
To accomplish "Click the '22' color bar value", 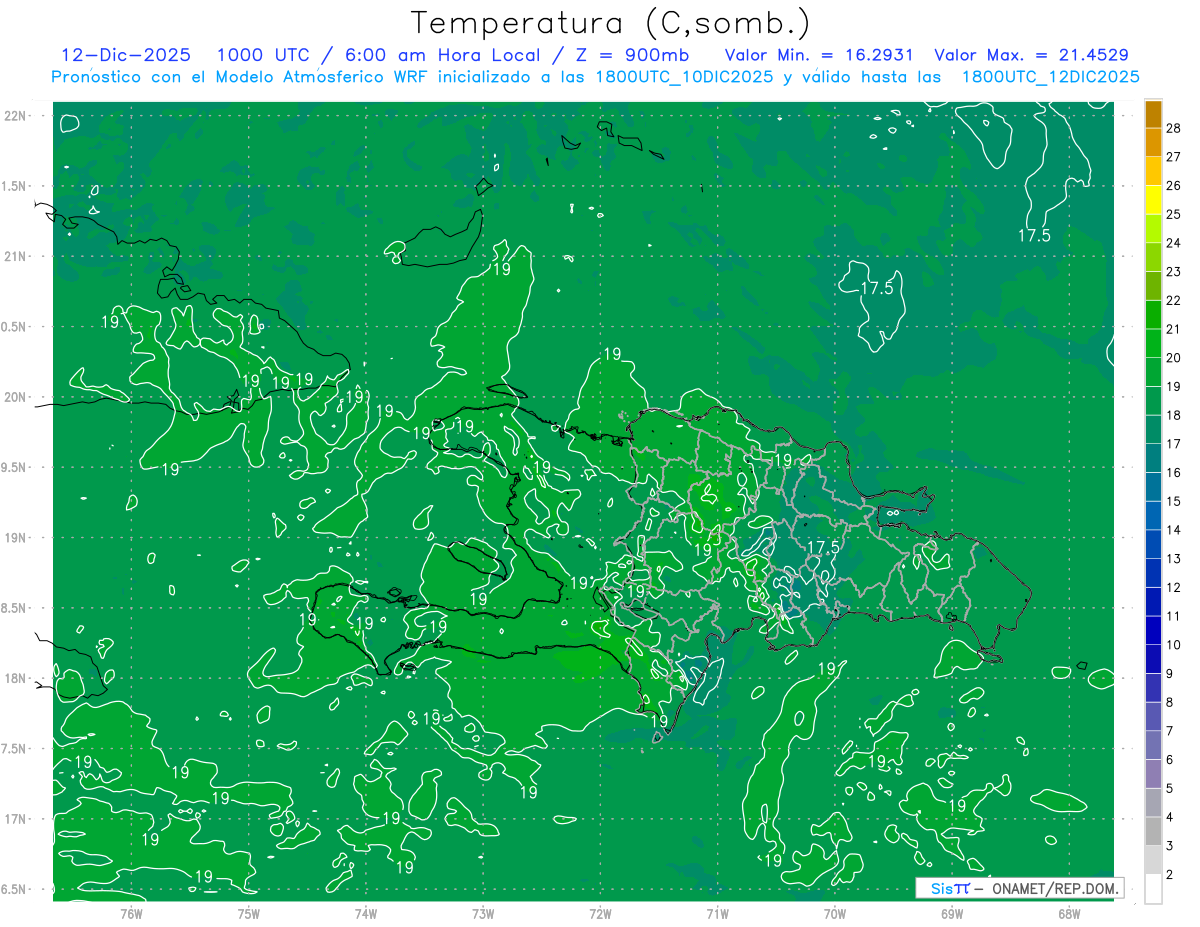I will click(x=1174, y=300).
